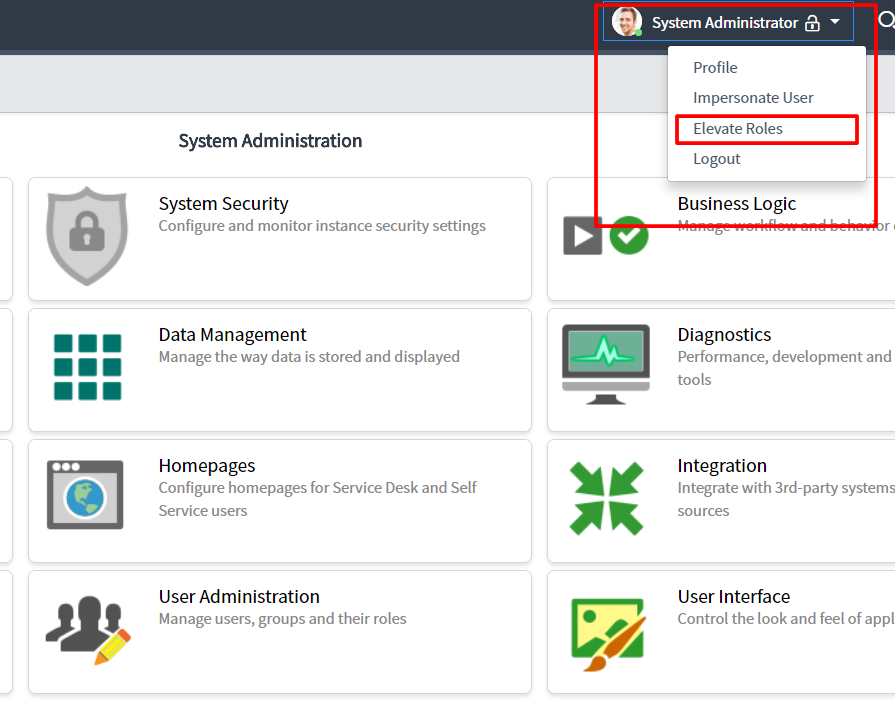Click 'Configure homepages for Service Desk' description
The height and width of the screenshot is (709, 895).
pos(317,499)
